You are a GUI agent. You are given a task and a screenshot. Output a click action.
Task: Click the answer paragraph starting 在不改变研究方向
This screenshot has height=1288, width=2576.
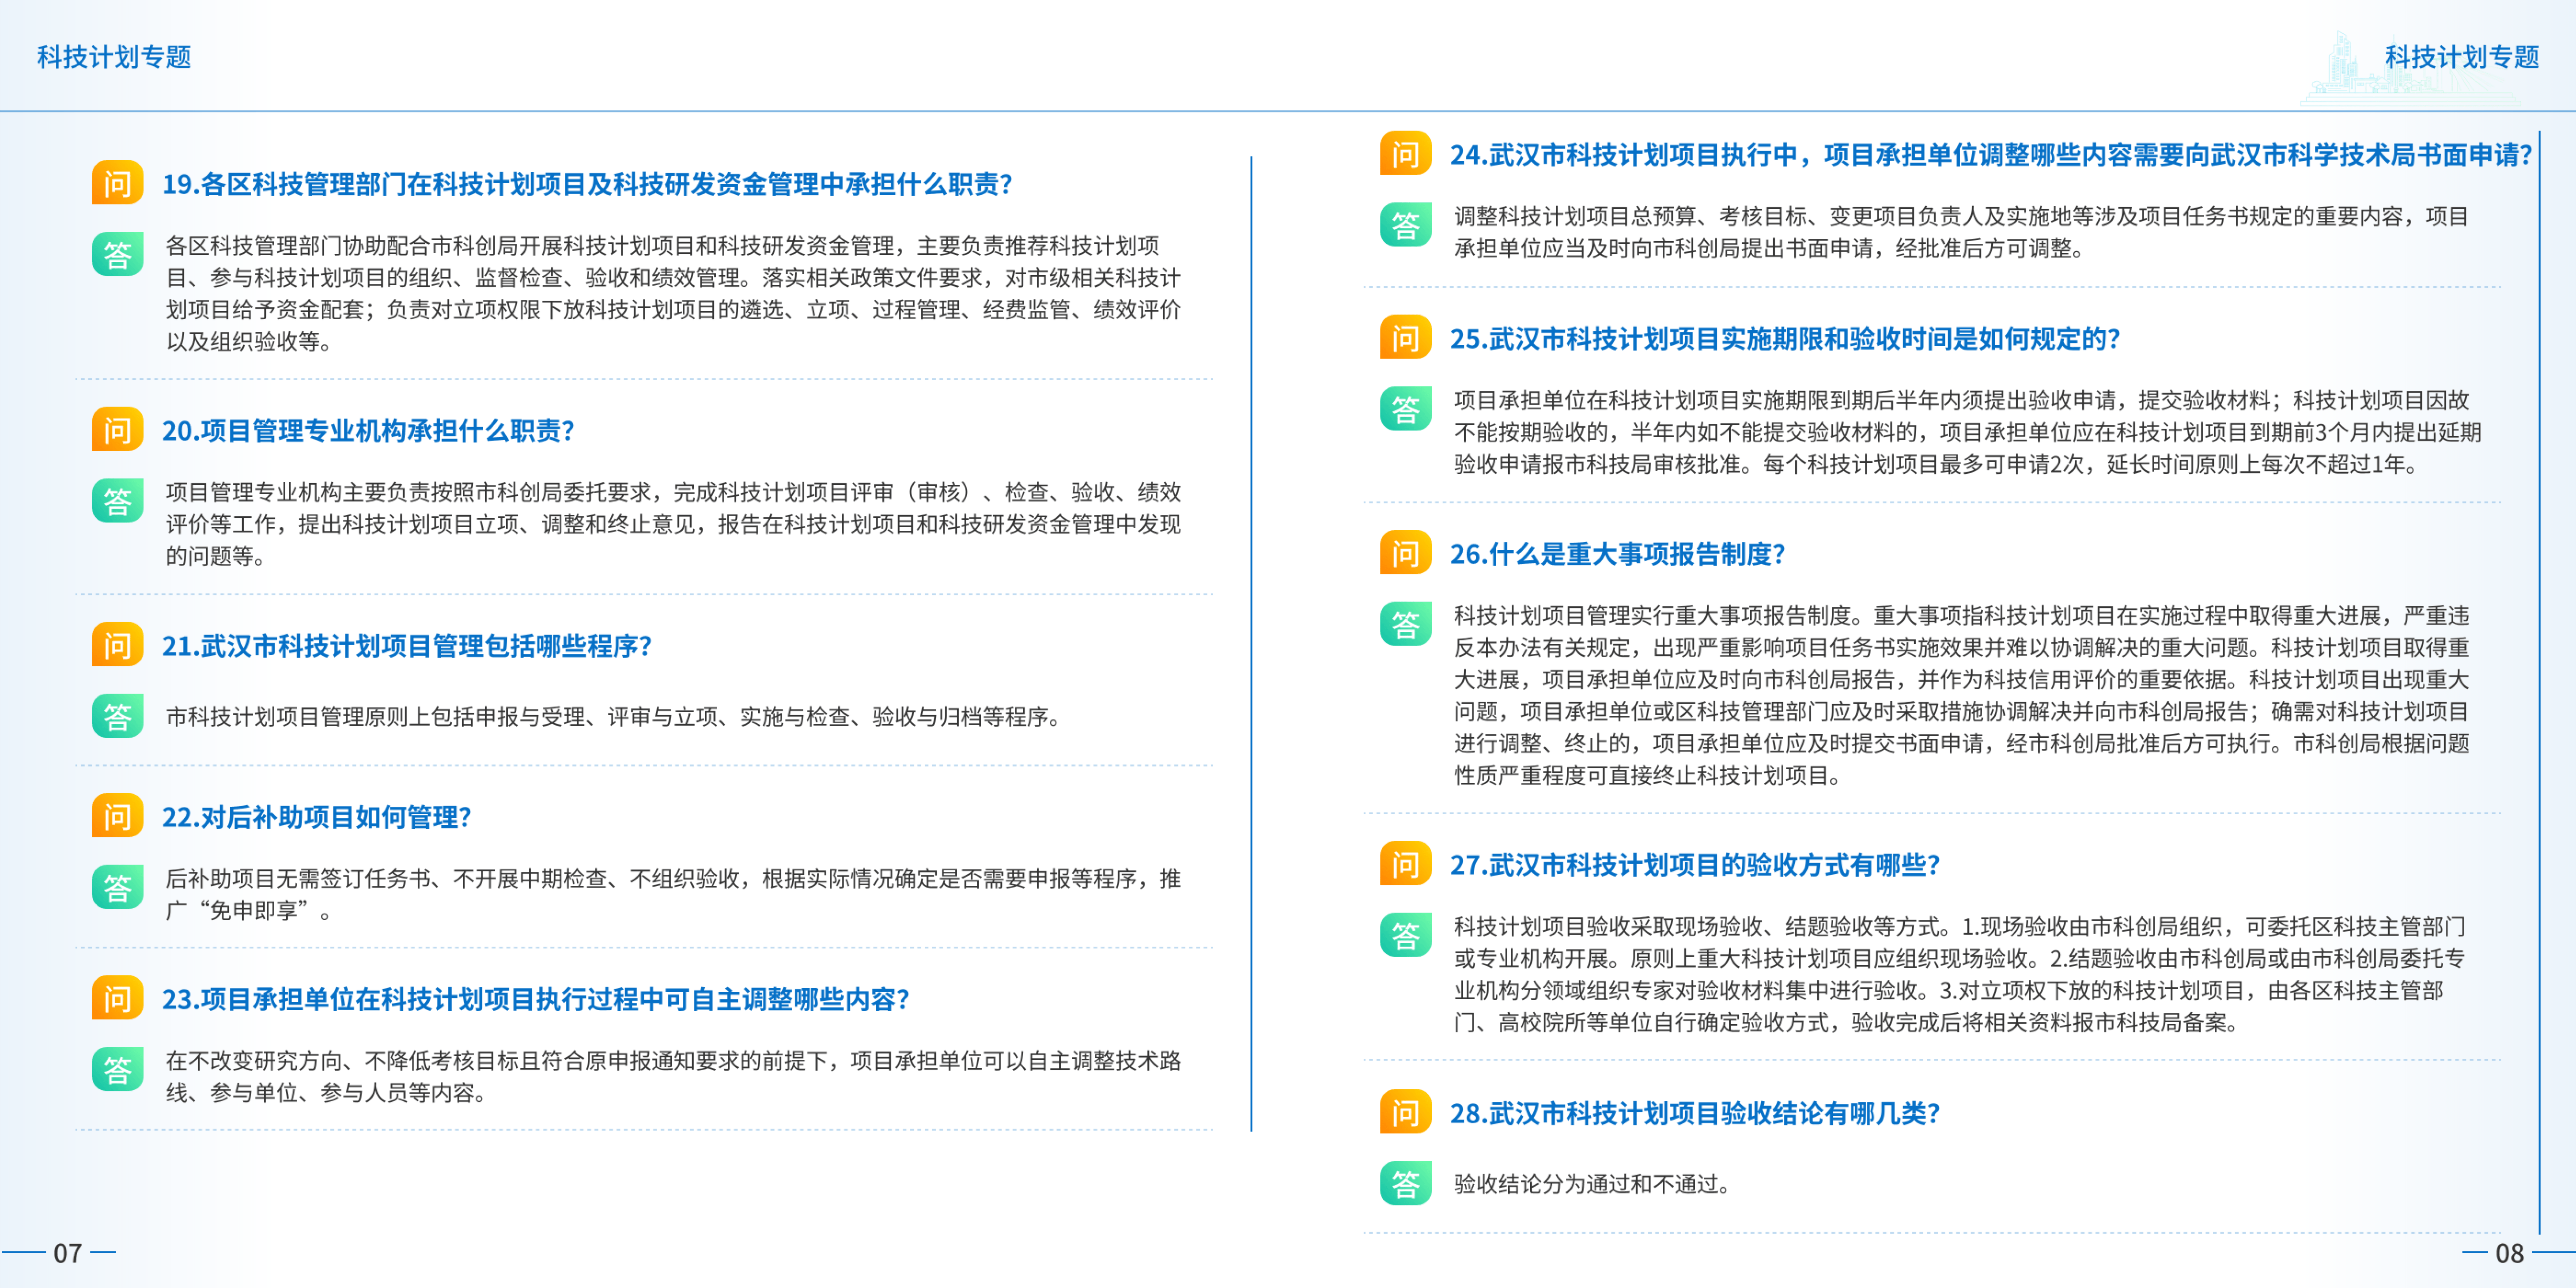(673, 1076)
